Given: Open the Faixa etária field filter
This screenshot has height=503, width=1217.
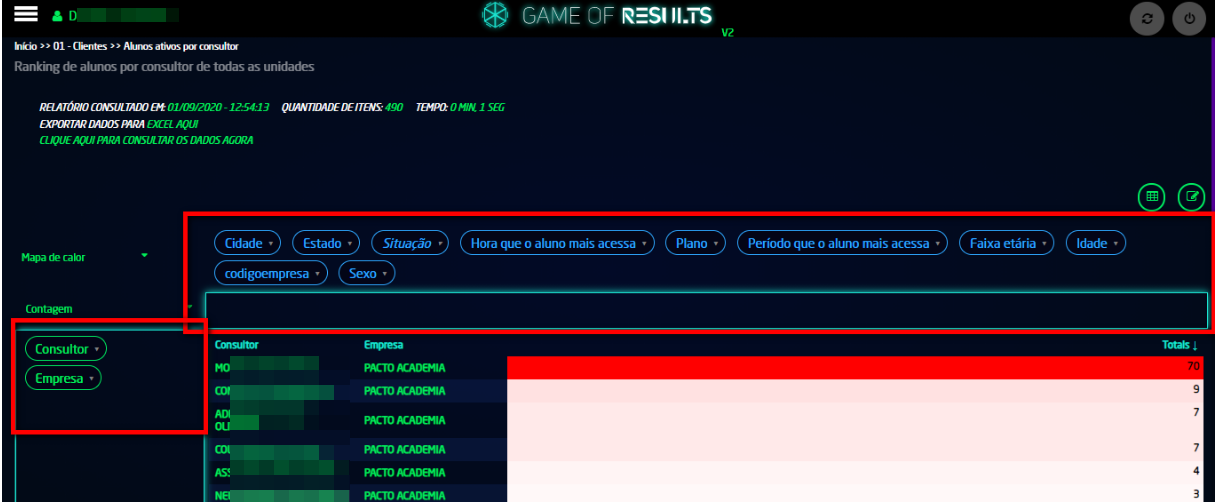Looking at the screenshot, I should click(1006, 243).
